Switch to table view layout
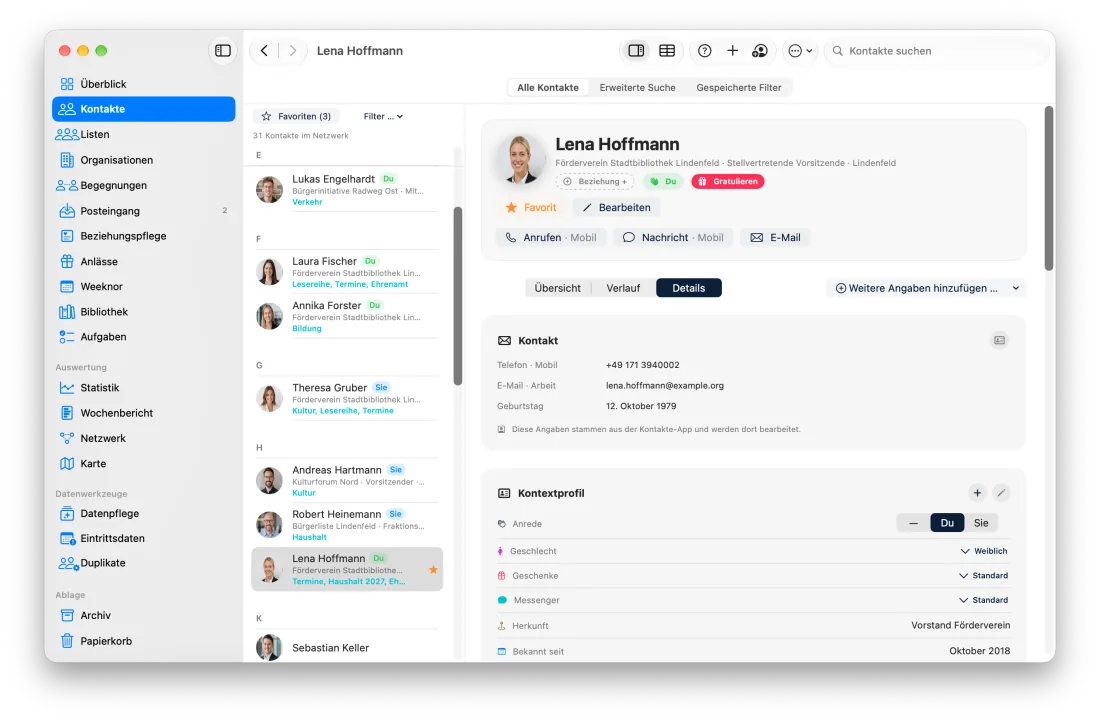The image size is (1100, 721). click(667, 50)
